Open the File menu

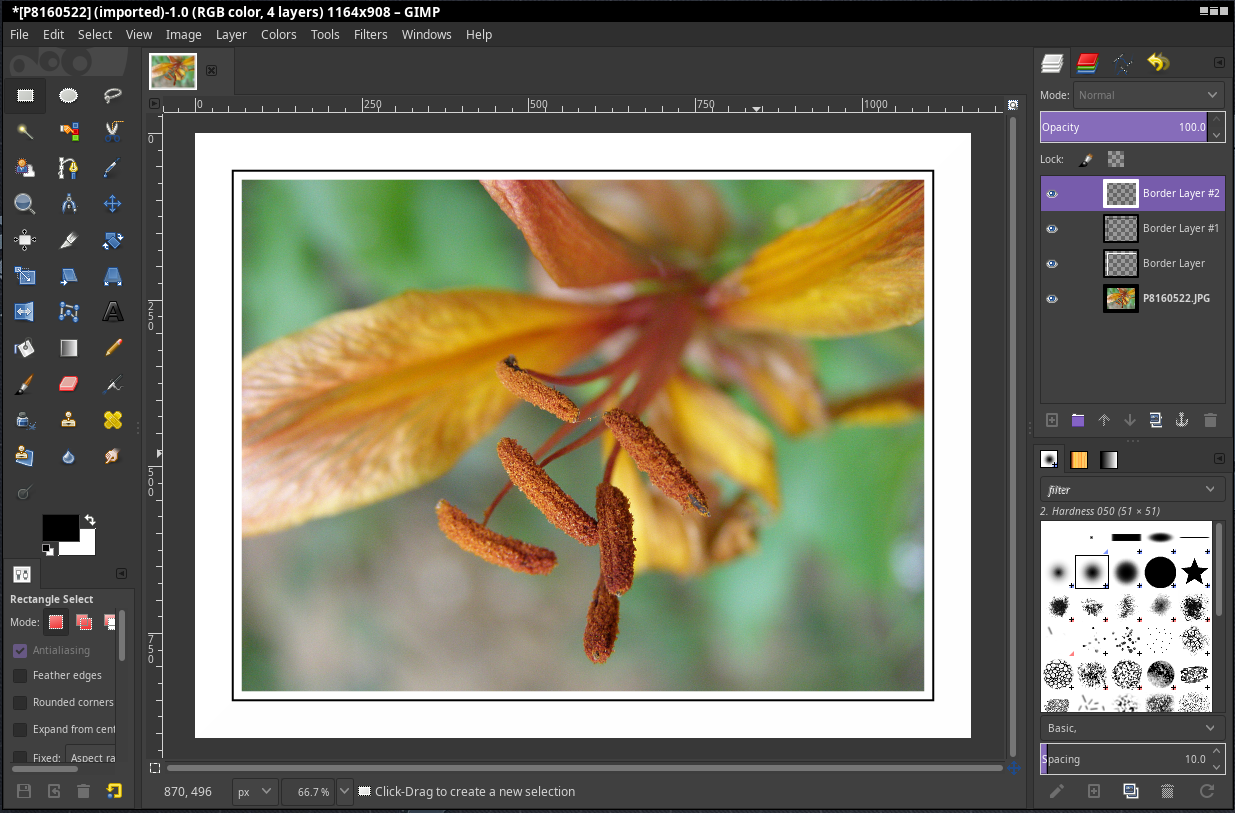pyautogui.click(x=19, y=34)
